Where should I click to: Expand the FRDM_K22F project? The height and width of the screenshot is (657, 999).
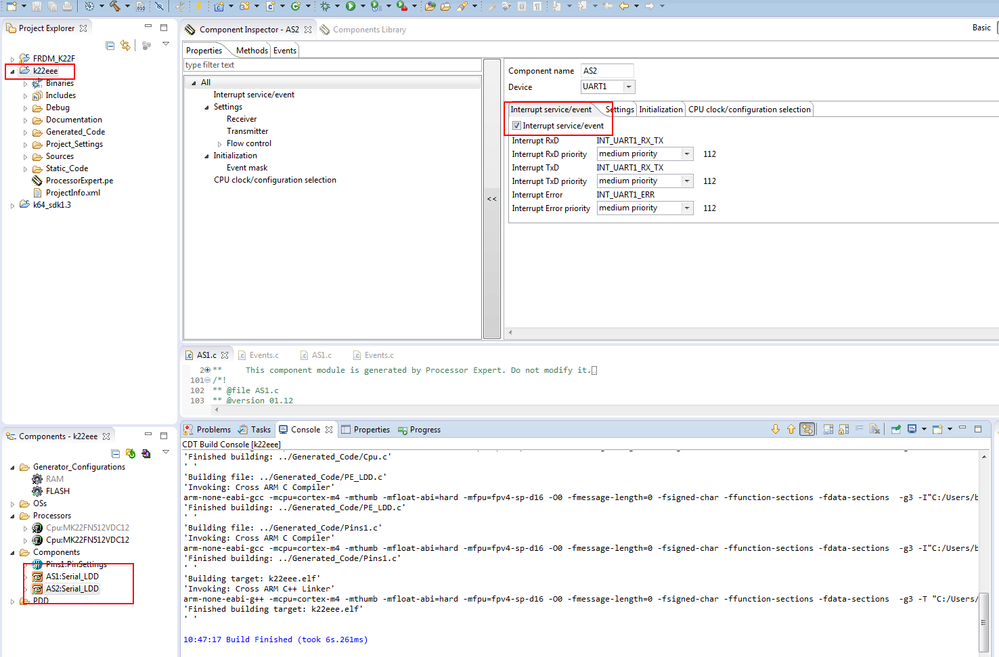pyautogui.click(x=12, y=59)
